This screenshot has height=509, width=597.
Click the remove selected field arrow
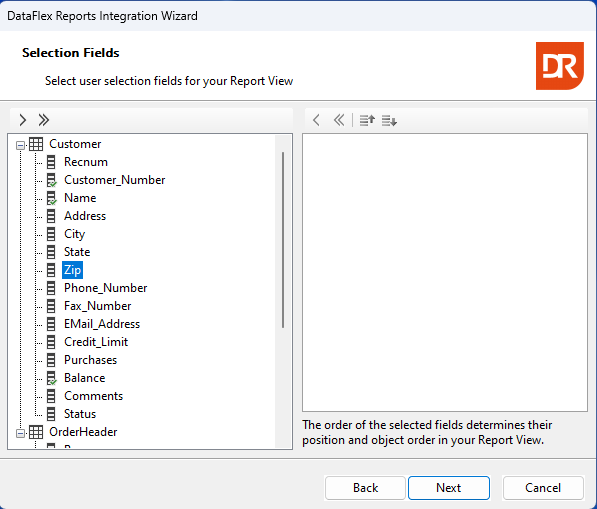(316, 120)
